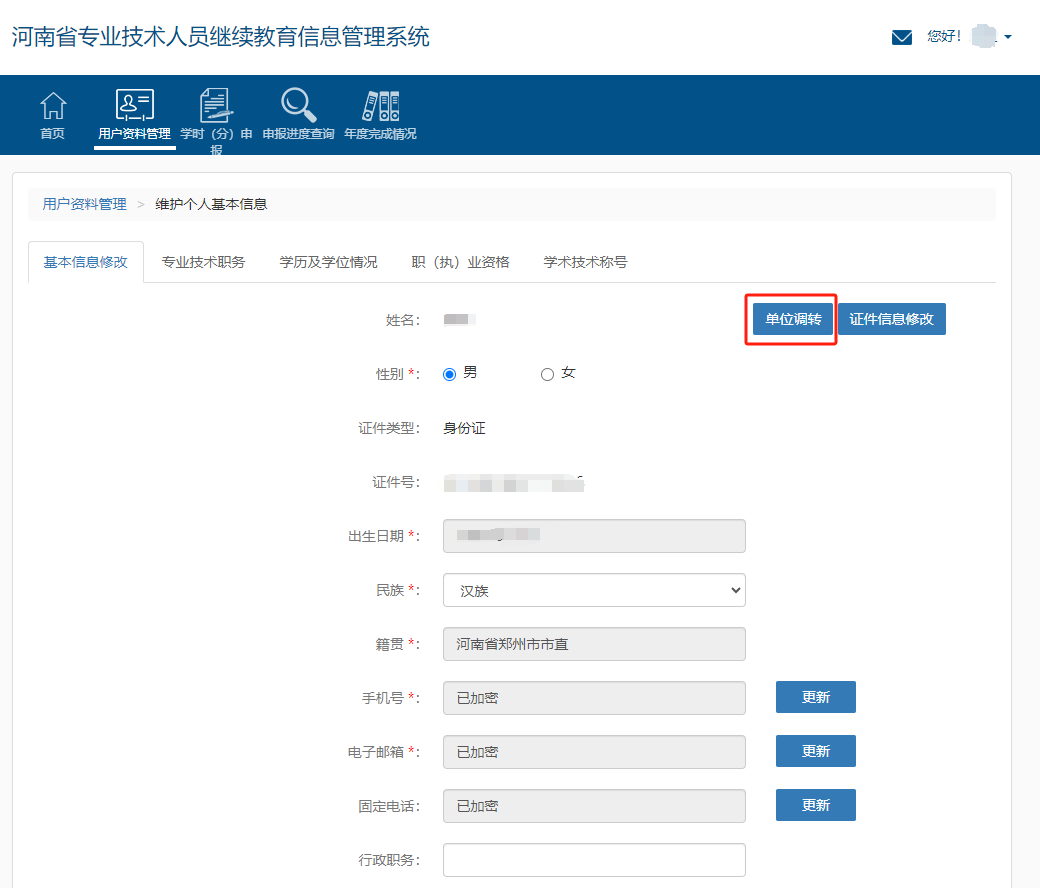The height and width of the screenshot is (888, 1040).
Task: Open the 职（执）业资格 tab
Action: coord(460,262)
